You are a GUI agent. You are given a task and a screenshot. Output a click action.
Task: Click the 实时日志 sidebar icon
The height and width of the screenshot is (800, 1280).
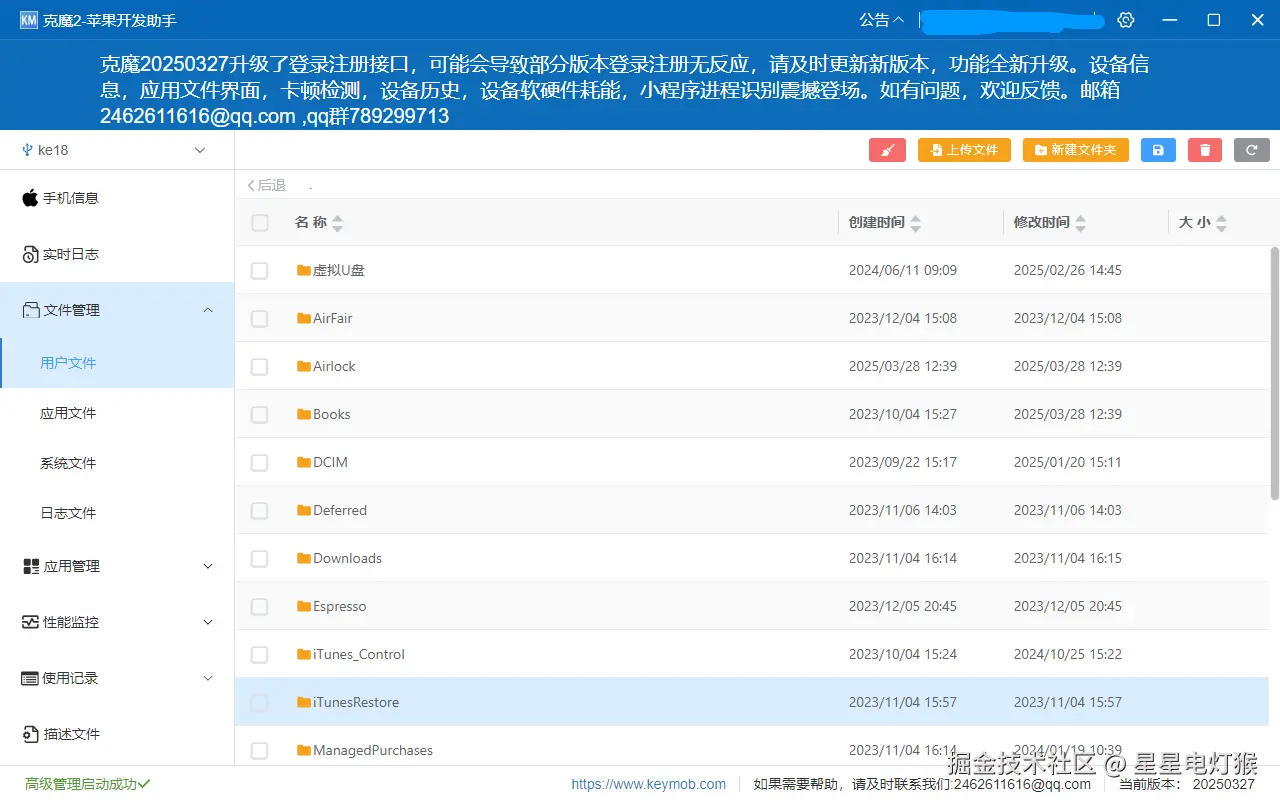pyautogui.click(x=30, y=254)
